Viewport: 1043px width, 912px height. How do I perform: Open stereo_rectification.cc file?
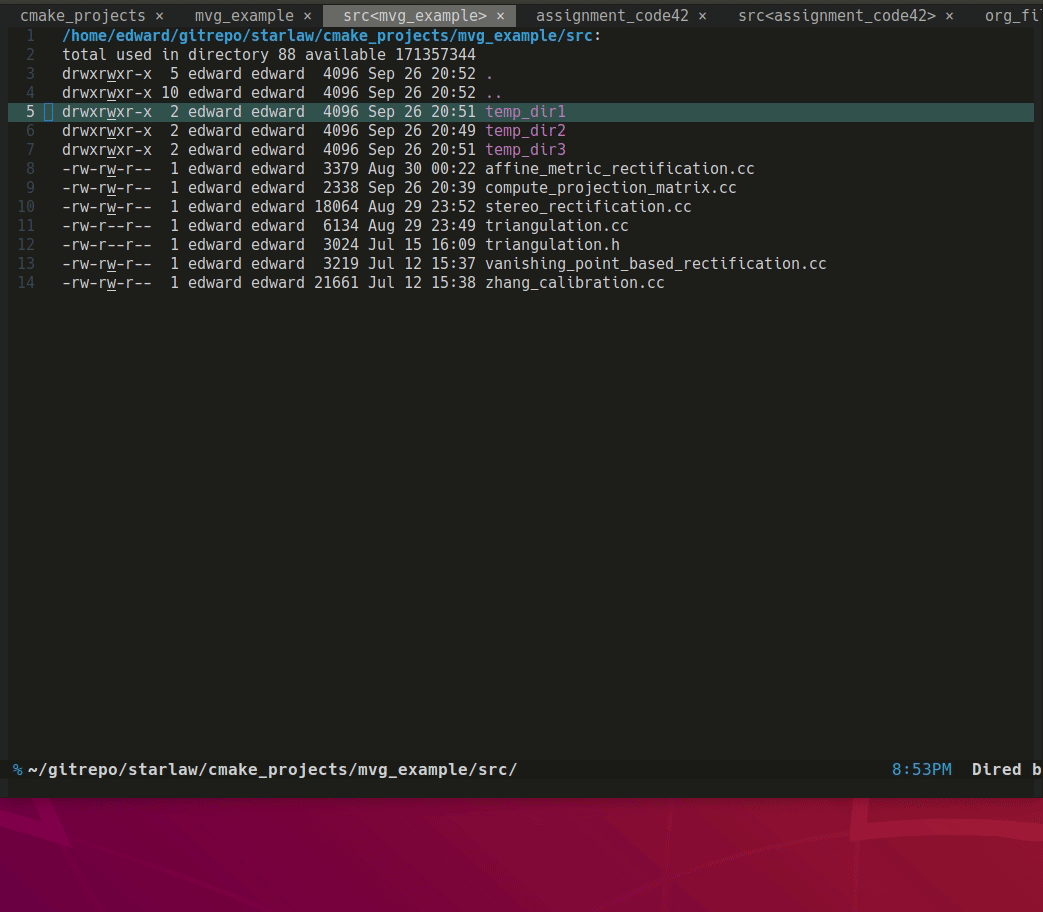[x=588, y=207]
